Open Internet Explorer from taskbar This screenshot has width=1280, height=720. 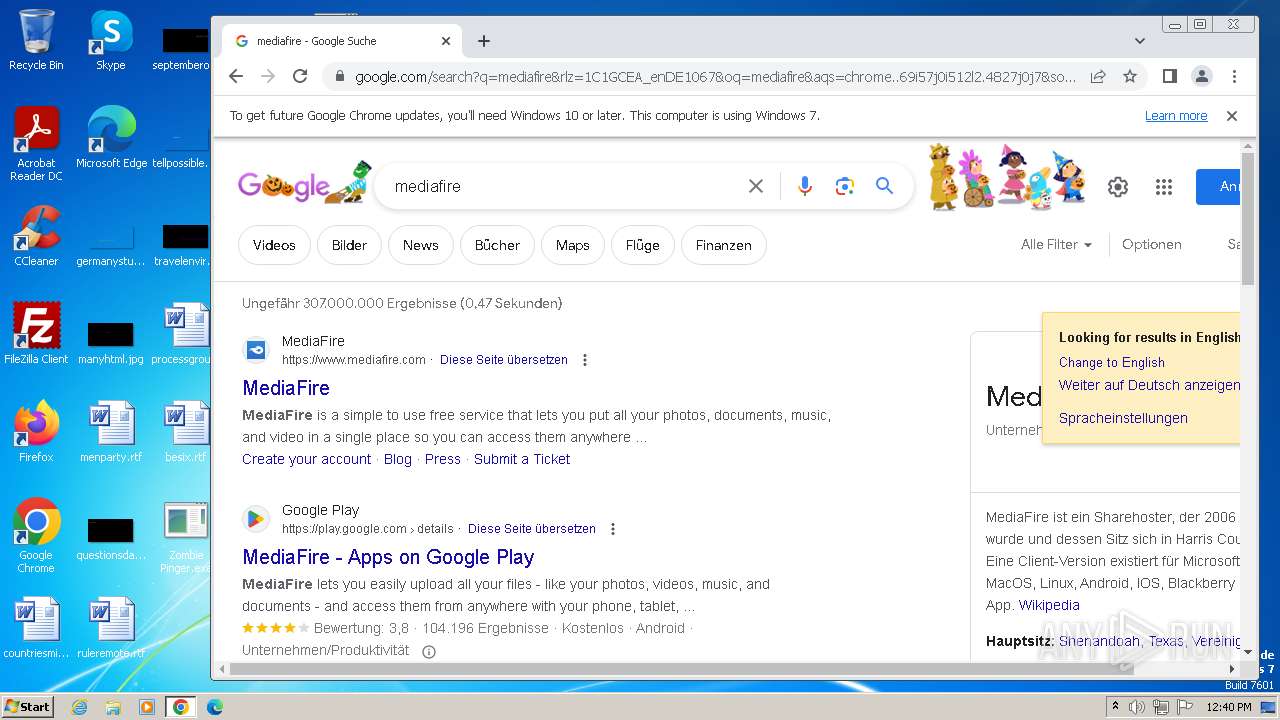[x=79, y=707]
